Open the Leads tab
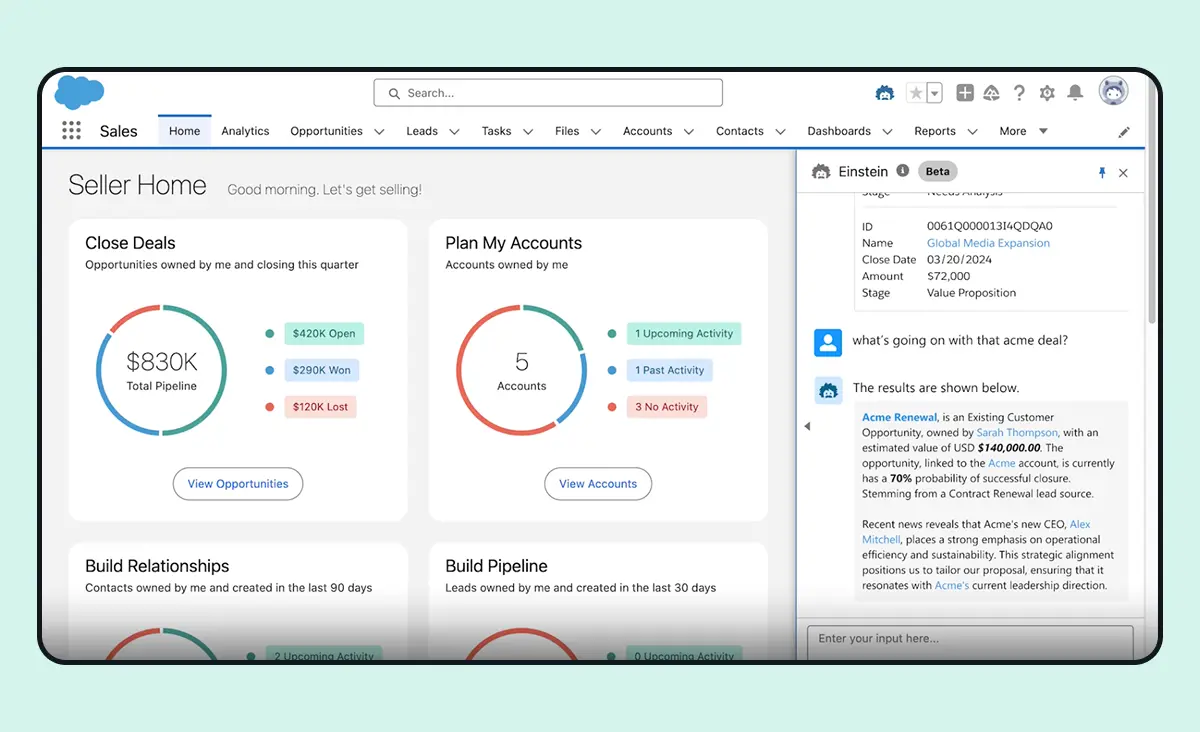Image resolution: width=1200 pixels, height=732 pixels. (x=422, y=131)
